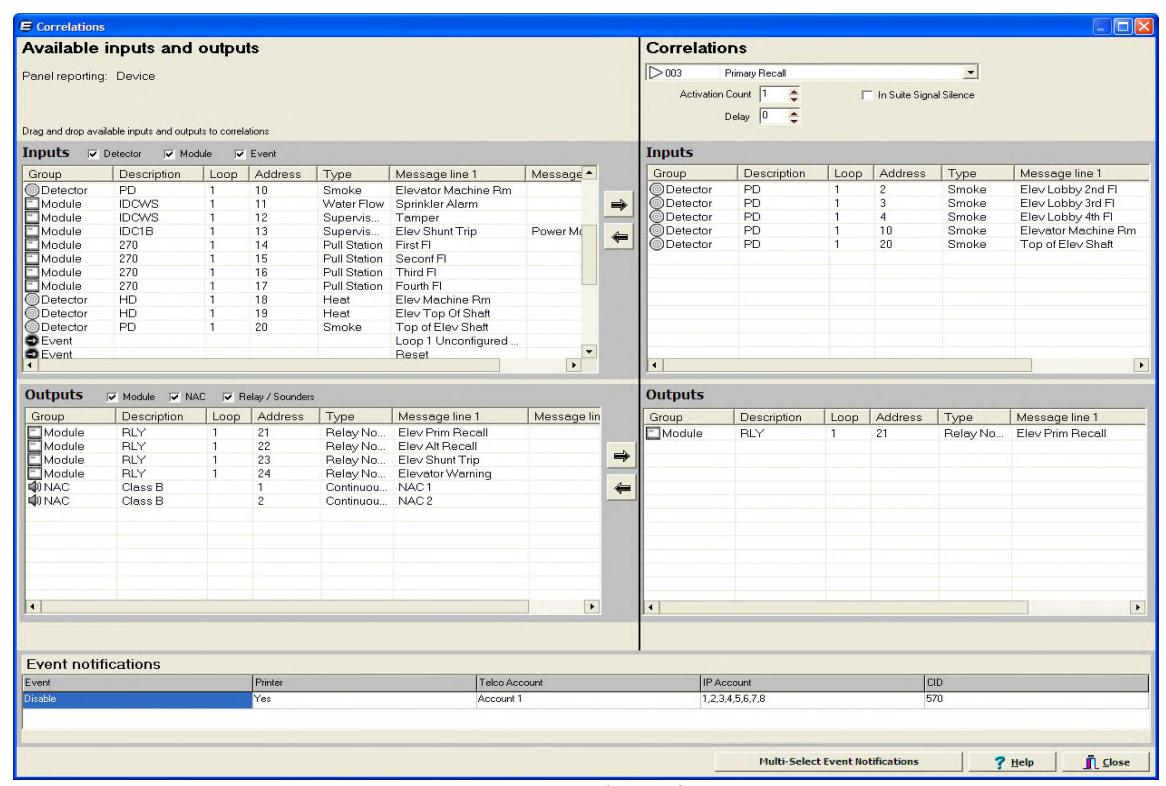The width and height of the screenshot is (1166, 786).
Task: Click the Delay input field
Action: (773, 116)
